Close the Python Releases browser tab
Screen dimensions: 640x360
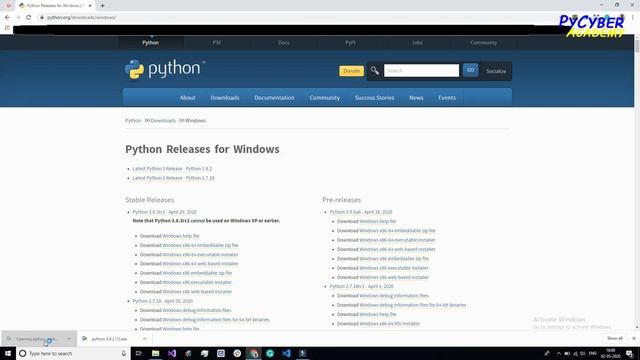tap(90, 6)
